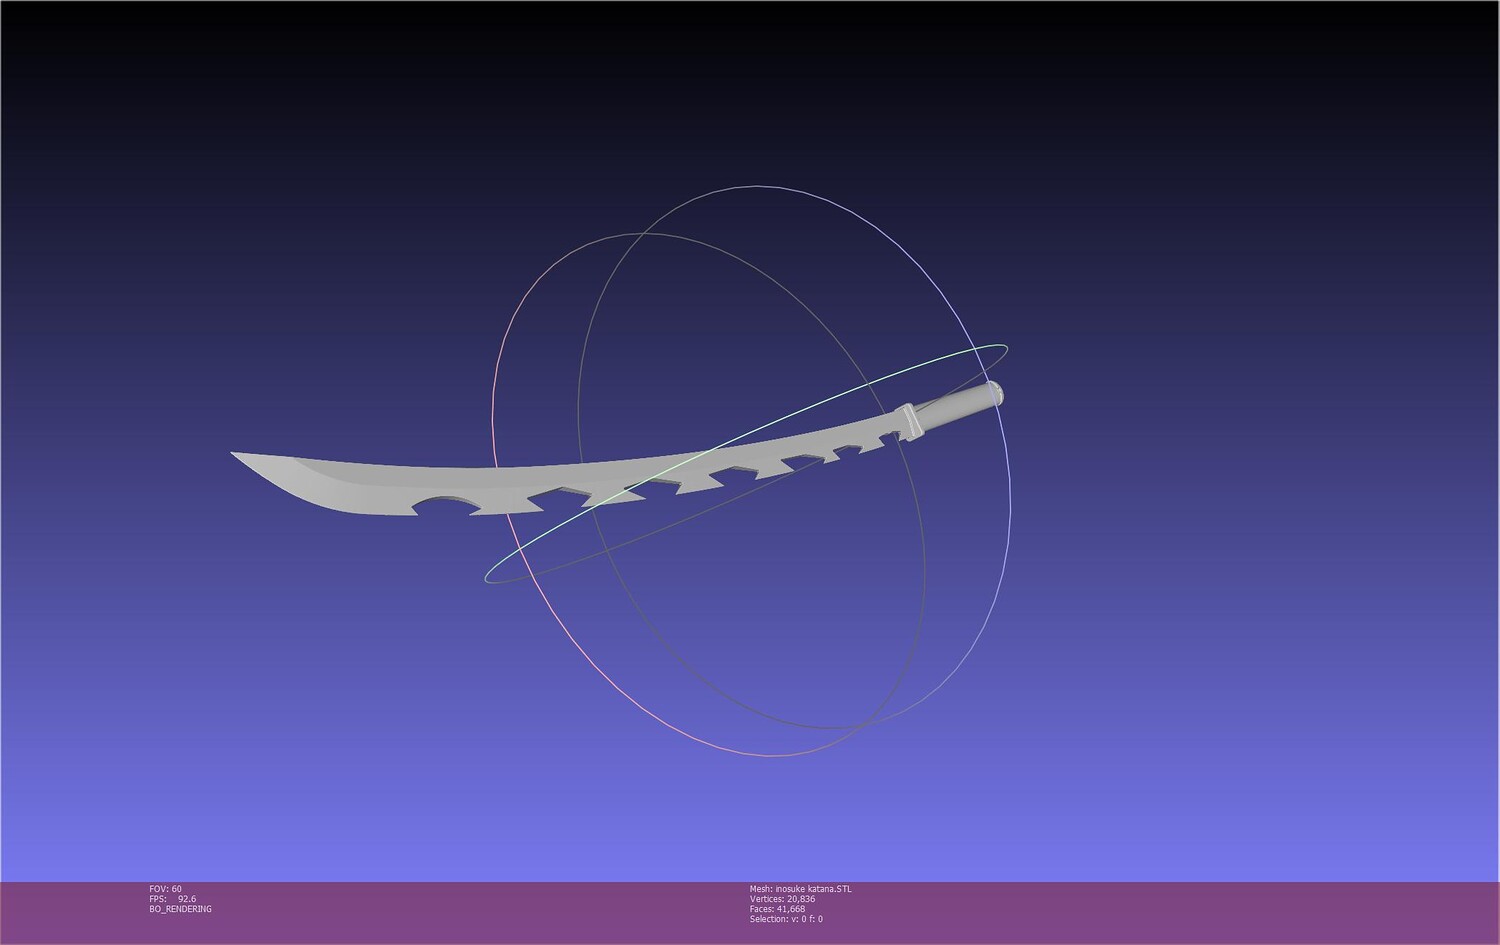
Task: Click the "BO_RENDERING" status text
Action: (180, 909)
